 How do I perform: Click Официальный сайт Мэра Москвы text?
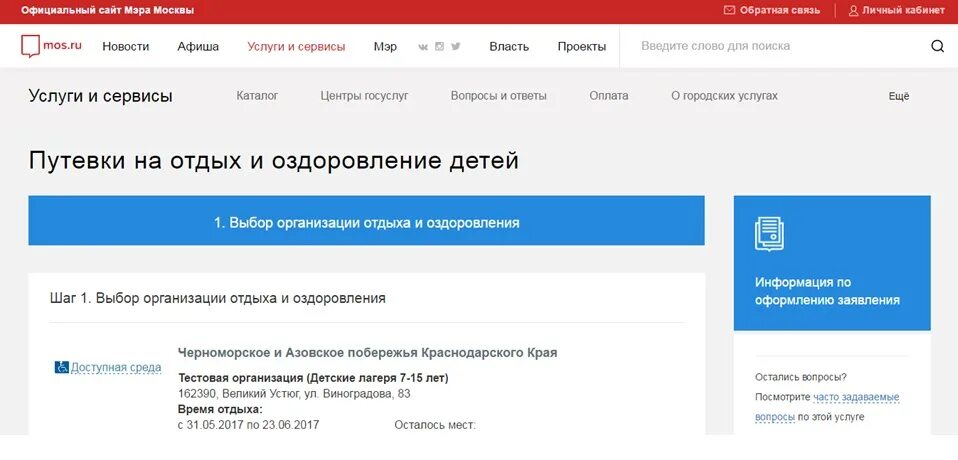(x=108, y=10)
